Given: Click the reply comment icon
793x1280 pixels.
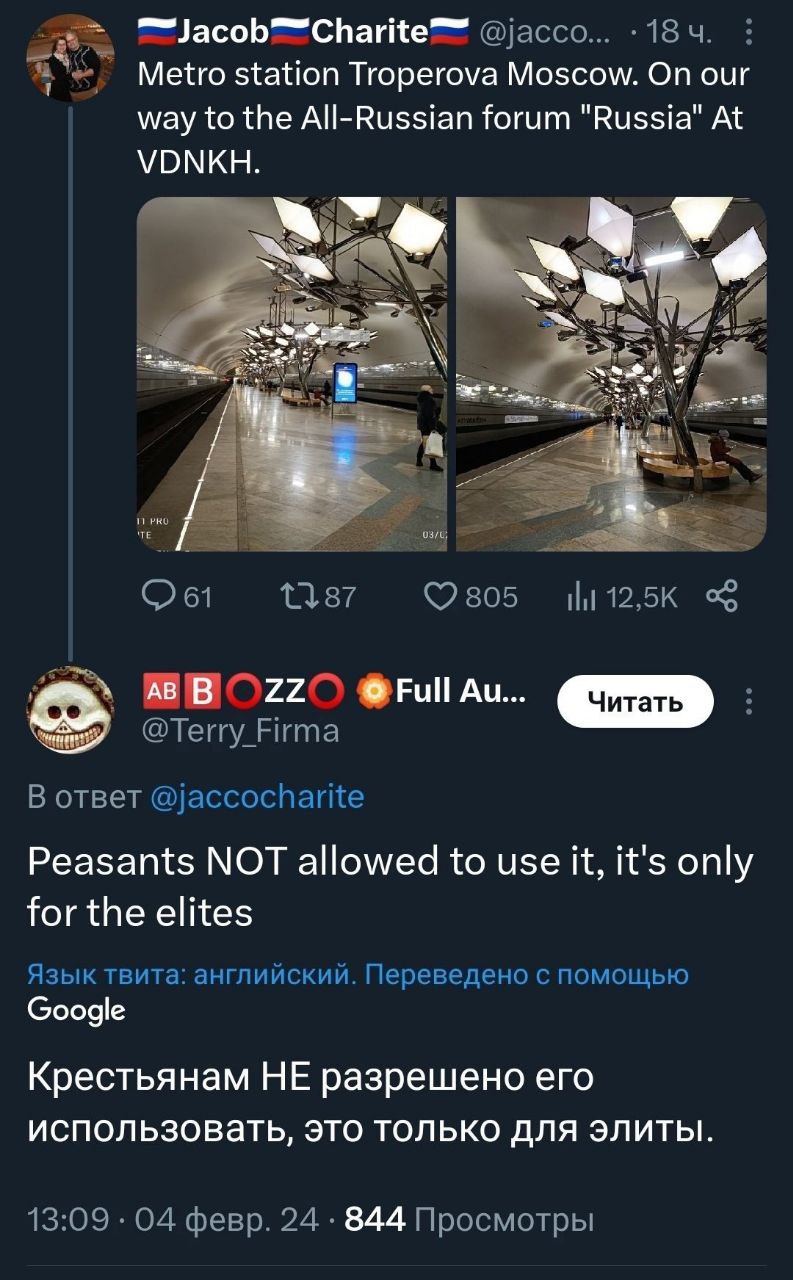Looking at the screenshot, I should [x=158, y=597].
